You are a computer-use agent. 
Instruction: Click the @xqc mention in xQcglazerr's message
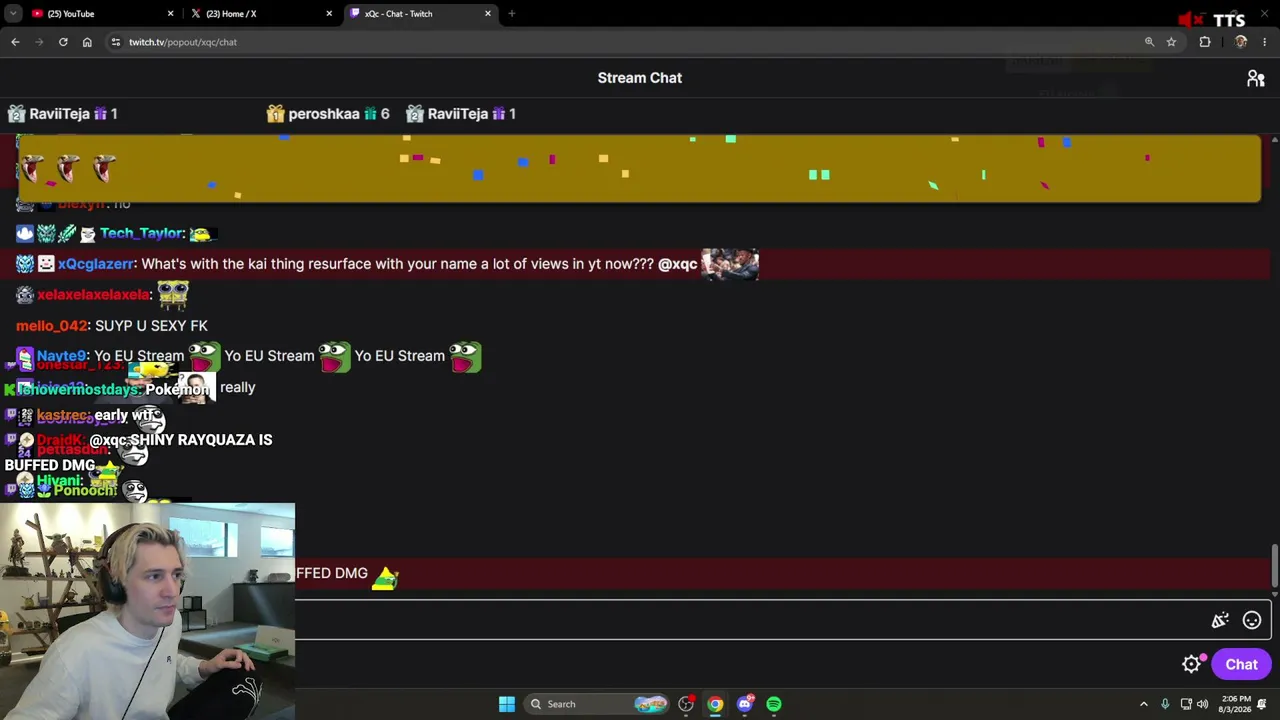[677, 264]
